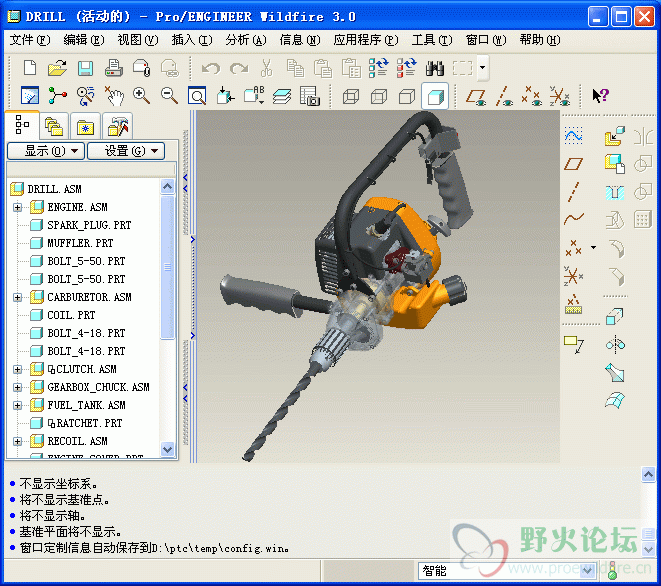The height and width of the screenshot is (586, 661).
Task: Expand the RECOIL.ASM tree node
Action: click(x=17, y=441)
